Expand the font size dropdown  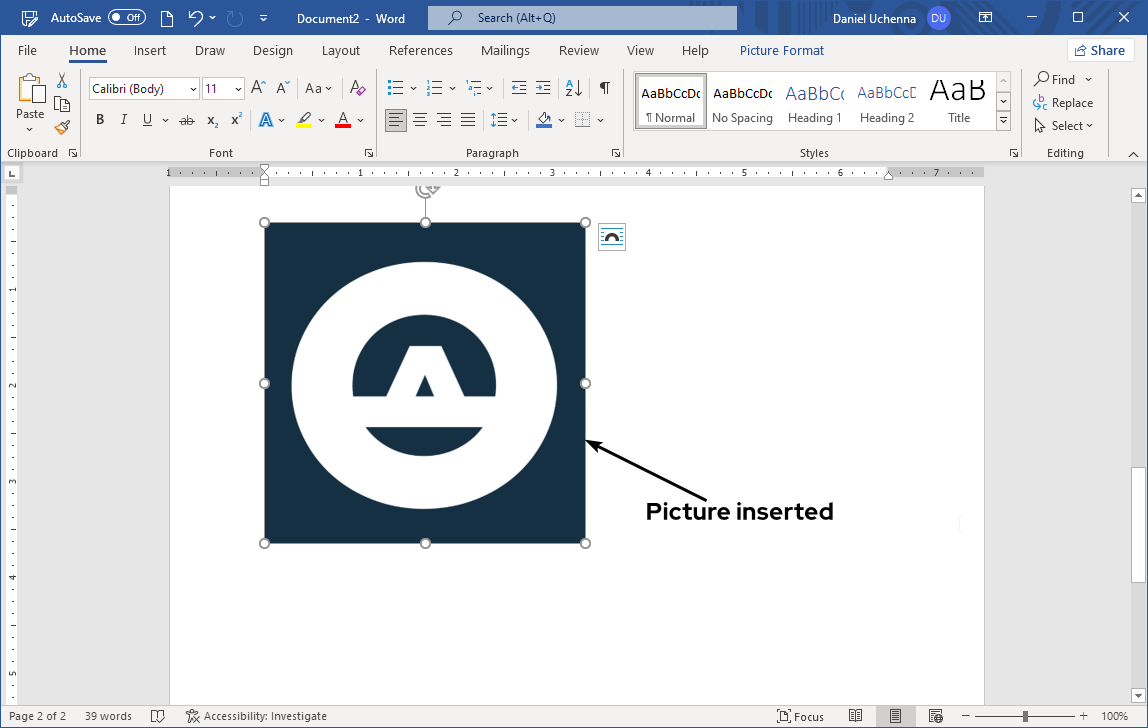pyautogui.click(x=238, y=89)
